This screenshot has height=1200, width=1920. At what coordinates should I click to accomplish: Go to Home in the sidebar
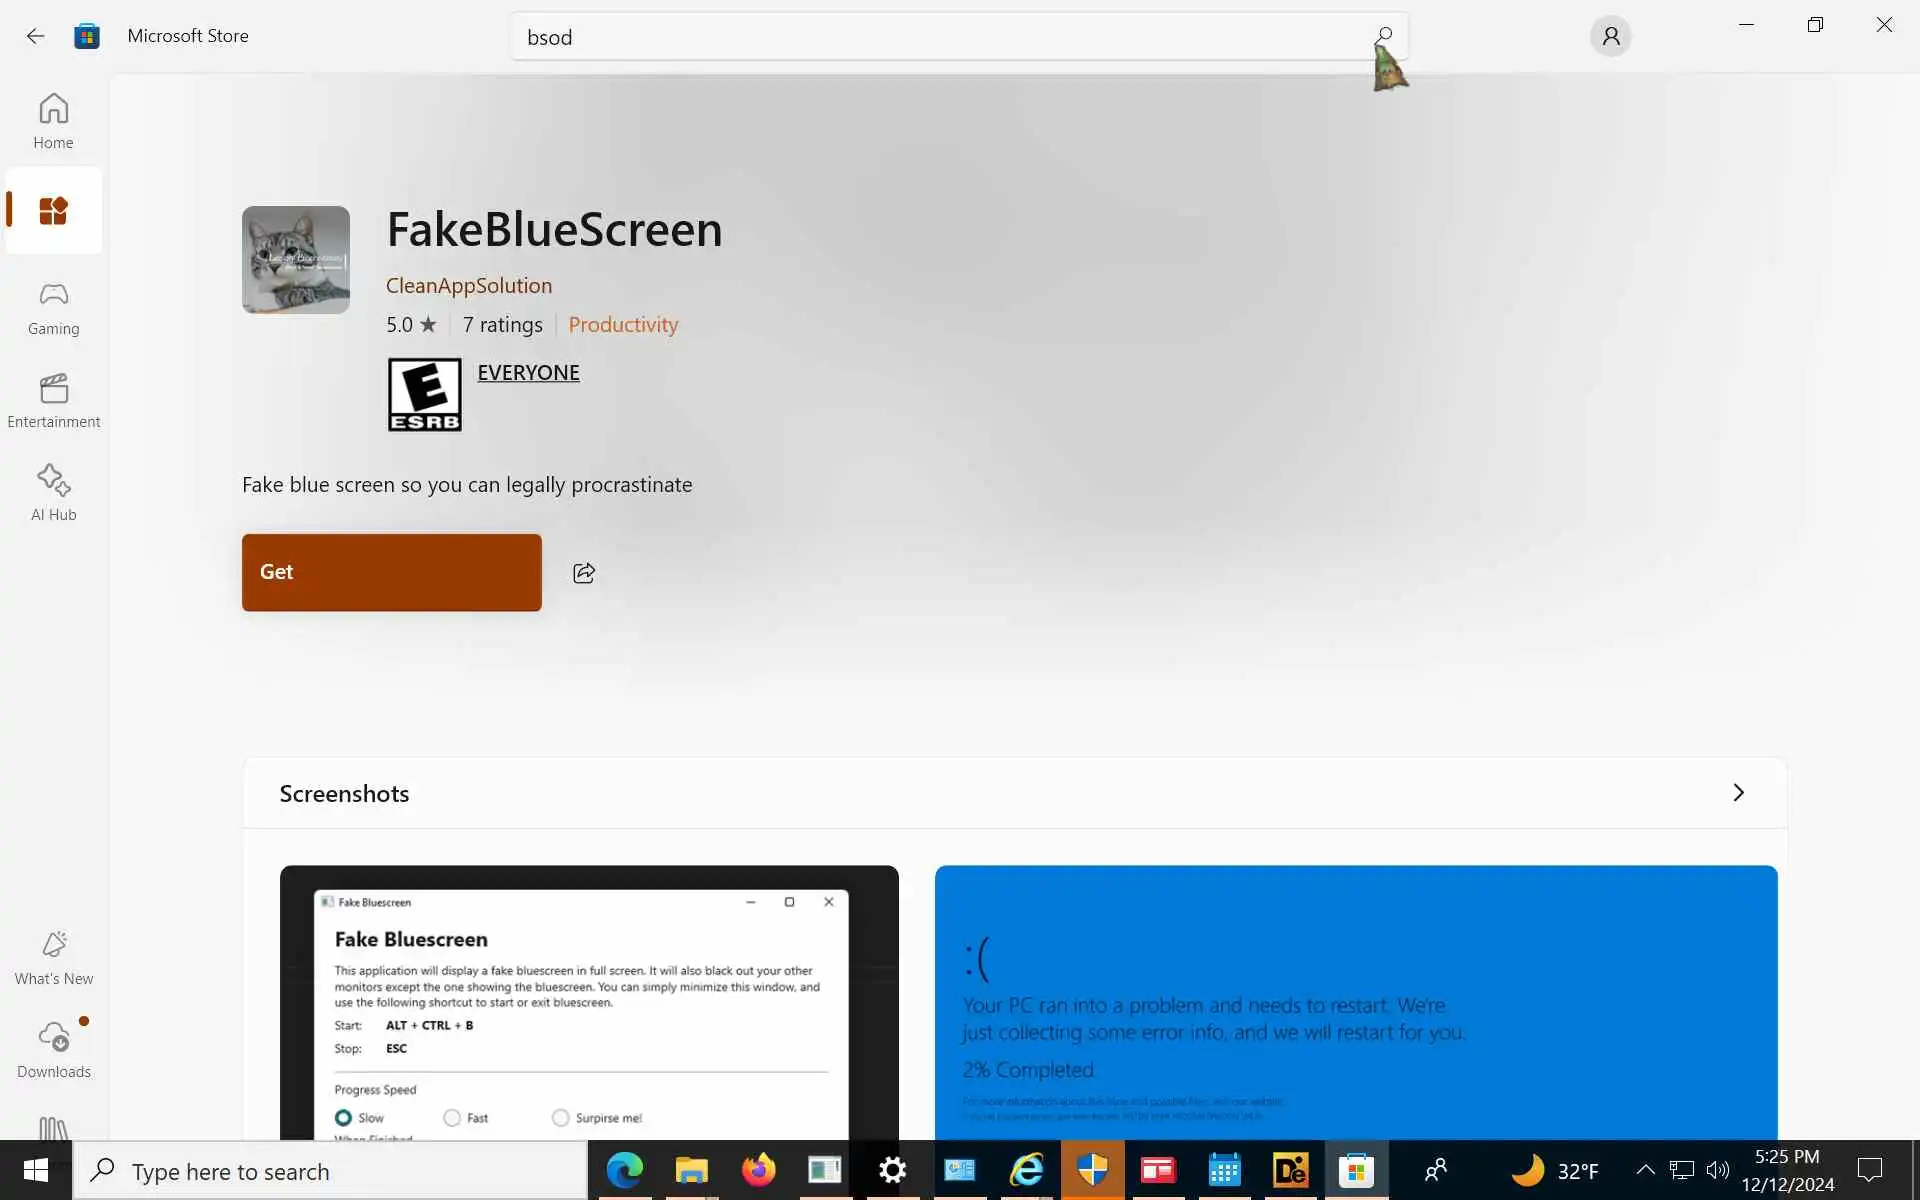point(53,121)
